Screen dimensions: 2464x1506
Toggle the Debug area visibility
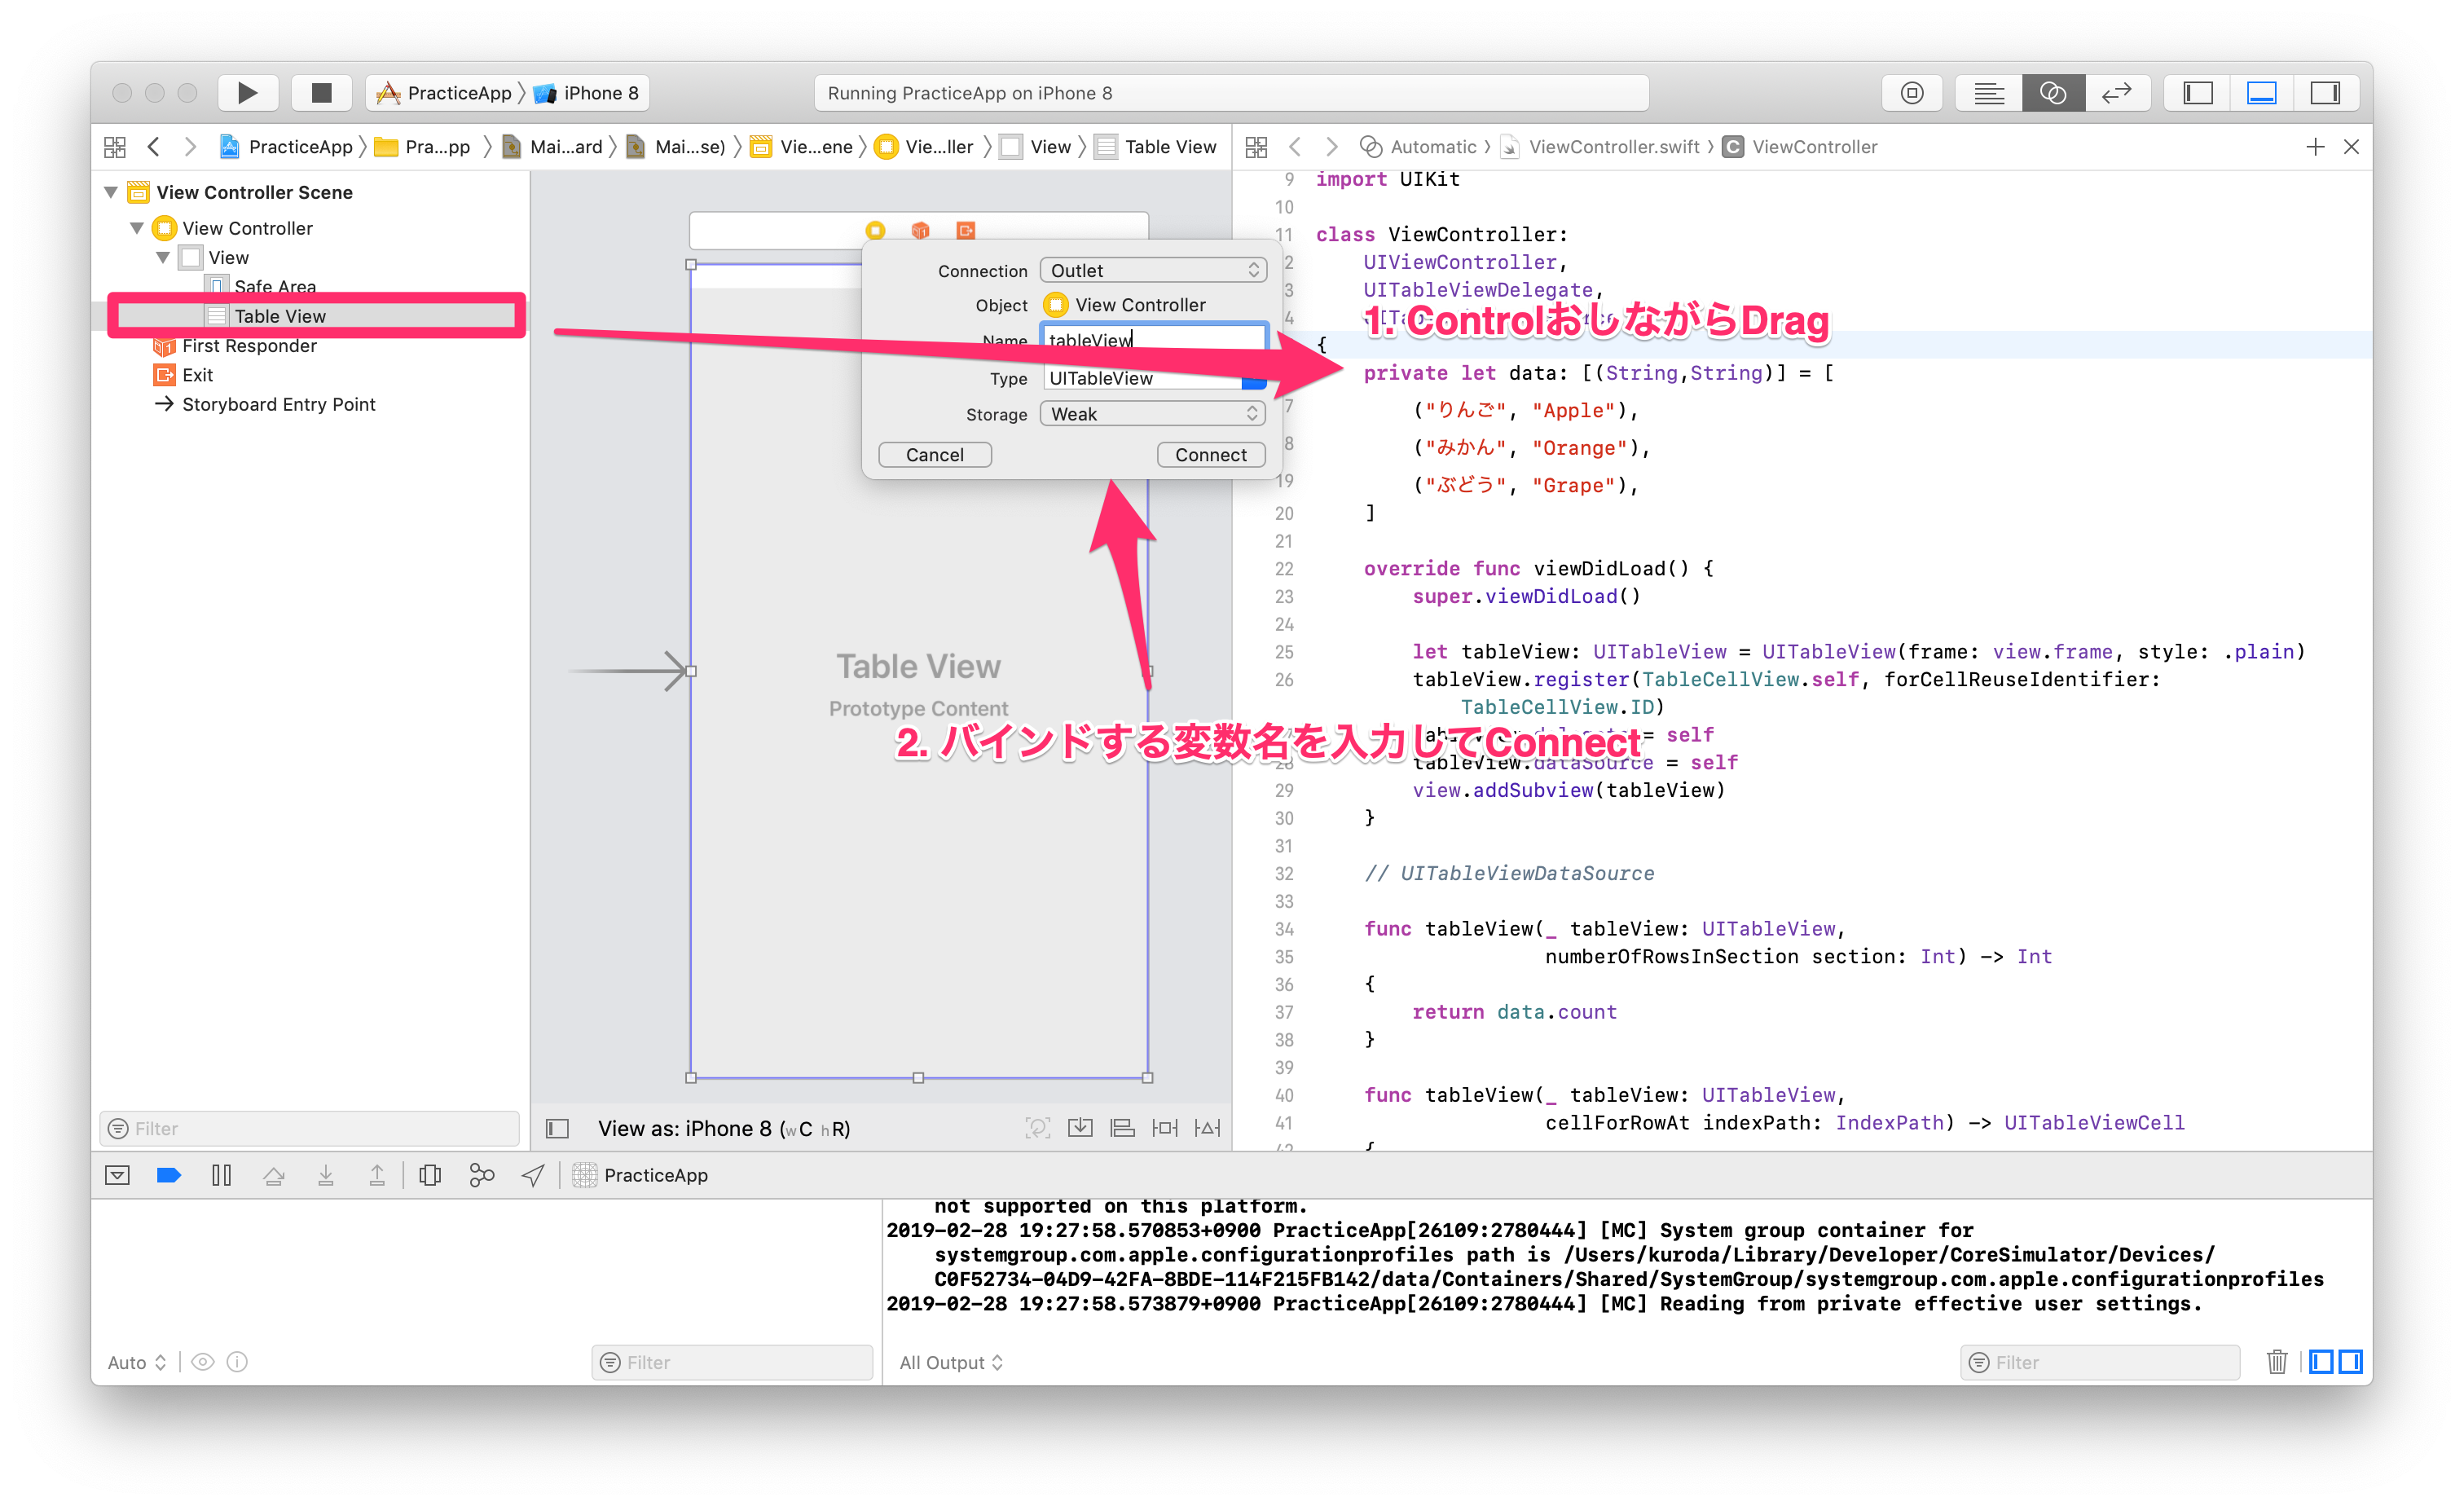[2261, 93]
